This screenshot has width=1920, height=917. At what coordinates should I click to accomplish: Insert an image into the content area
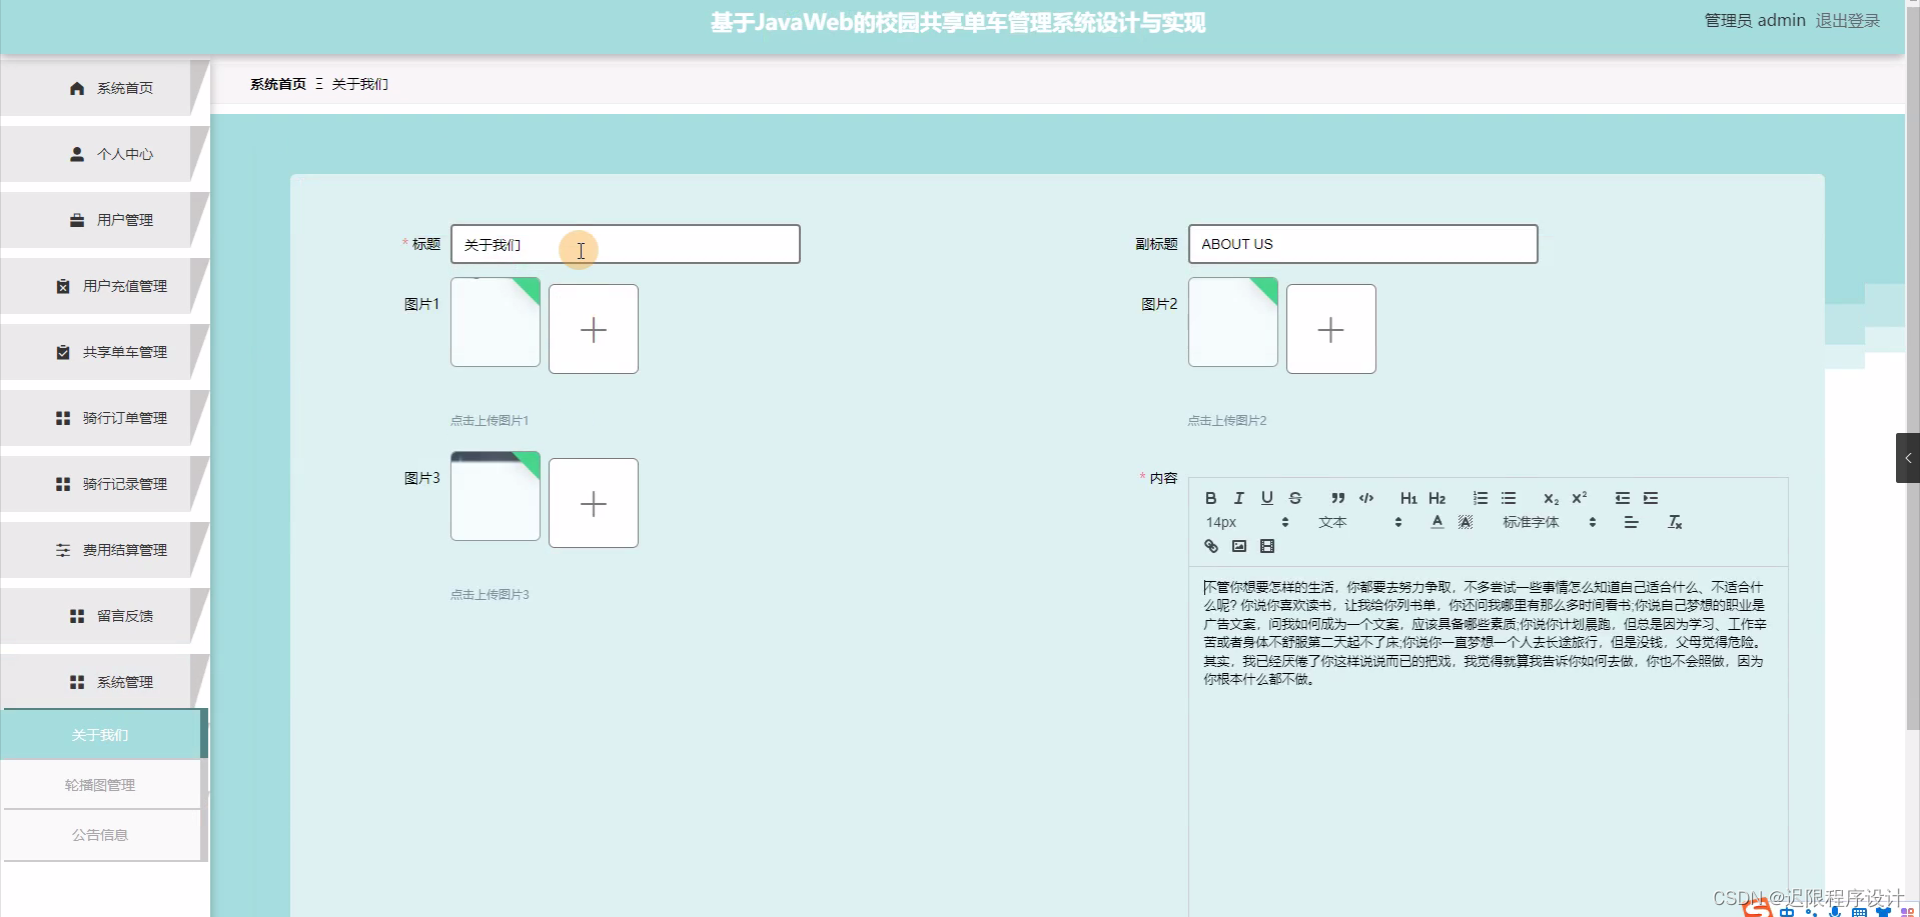click(x=1239, y=546)
